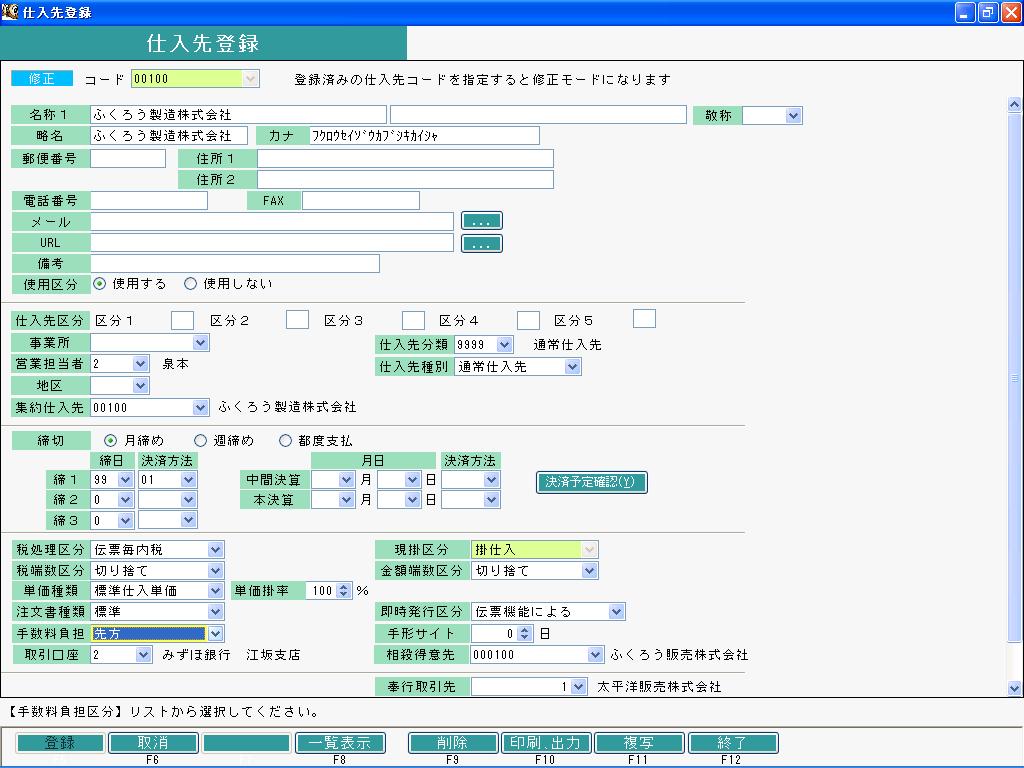Click the 手形サイト spinner arrows
1024x768 pixels.
point(524,633)
